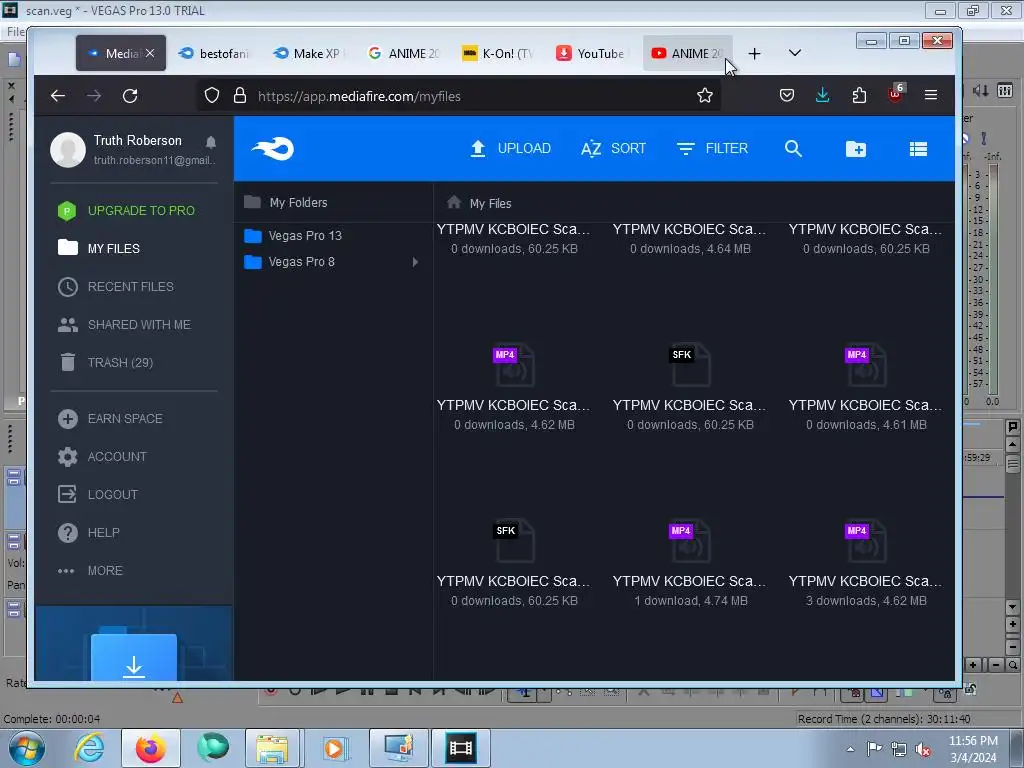
Task: Open the Windows Start menu
Action: click(x=26, y=748)
